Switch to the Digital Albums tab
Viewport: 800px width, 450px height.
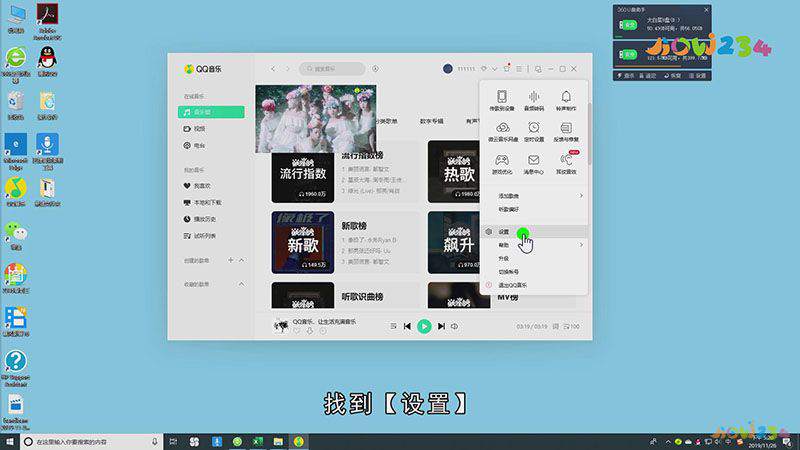tap(431, 121)
